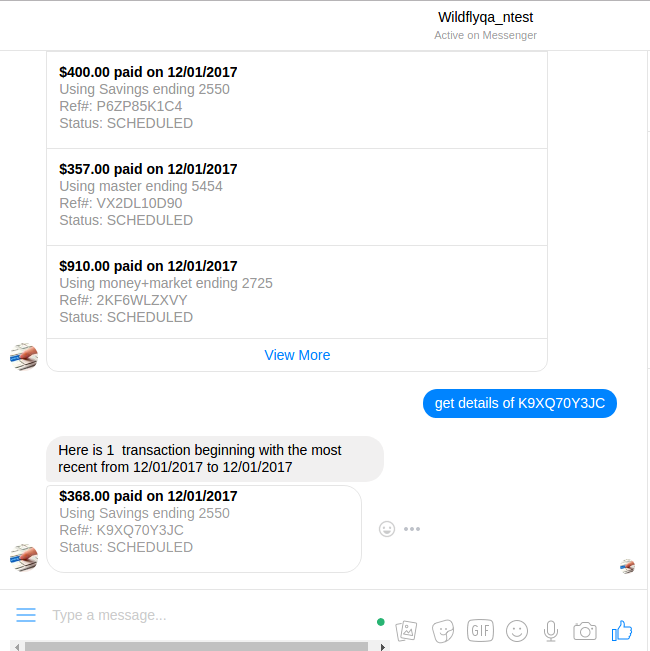Open more options for $368.00 message
The height and width of the screenshot is (651, 650).
412,529
